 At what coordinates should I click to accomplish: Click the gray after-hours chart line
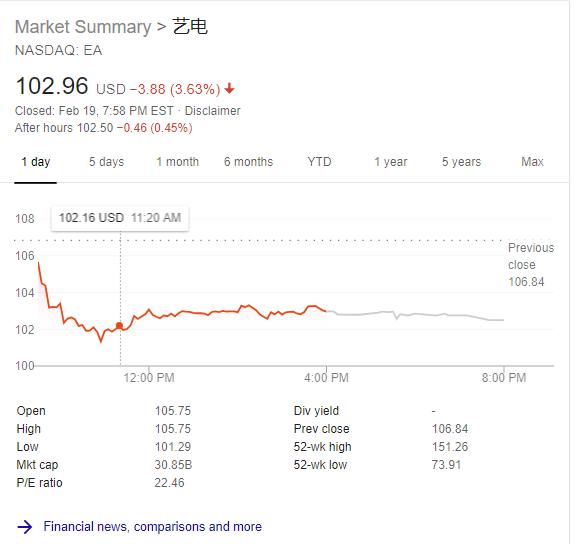coord(415,315)
